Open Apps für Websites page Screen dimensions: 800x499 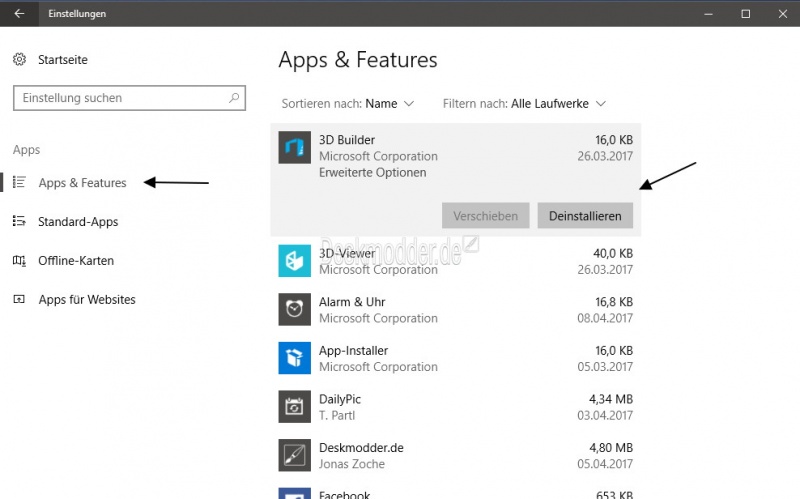pyautogui.click(x=87, y=300)
